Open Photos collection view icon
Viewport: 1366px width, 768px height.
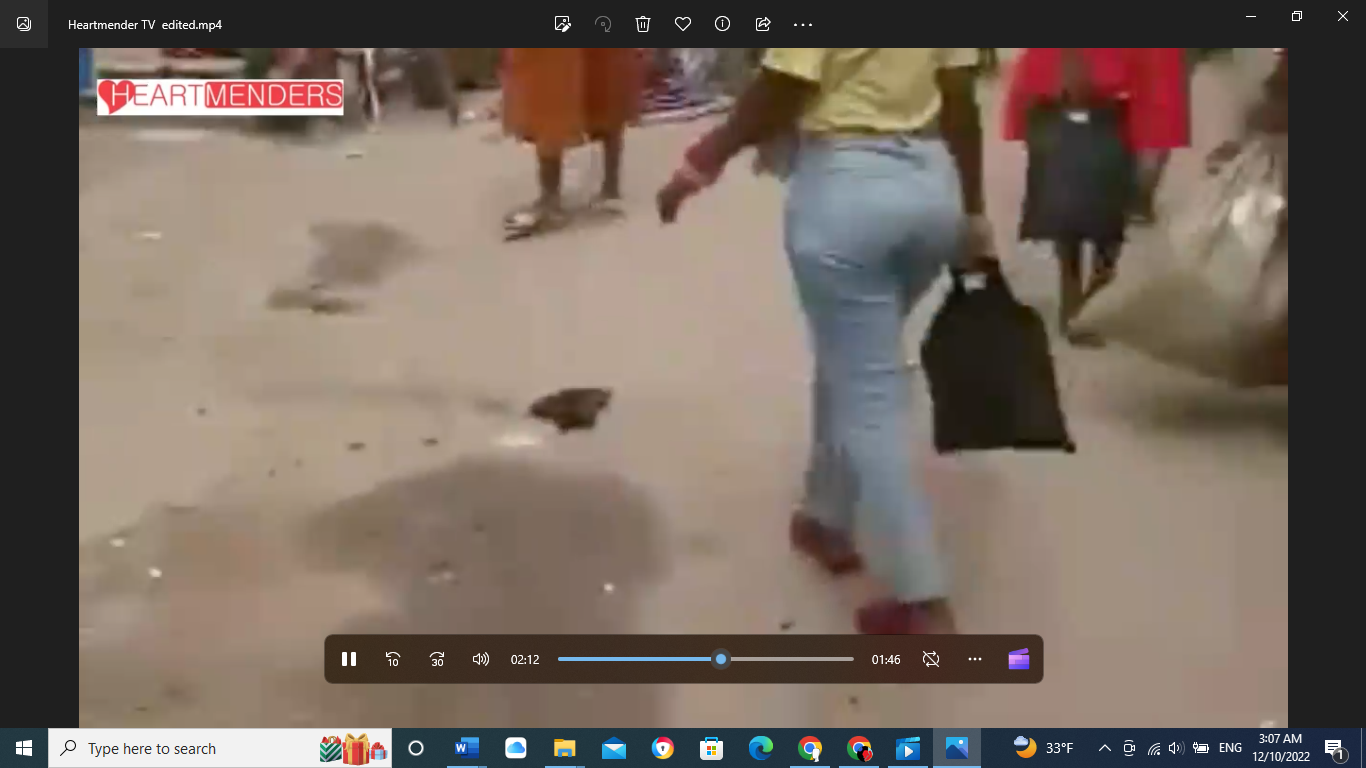point(24,24)
